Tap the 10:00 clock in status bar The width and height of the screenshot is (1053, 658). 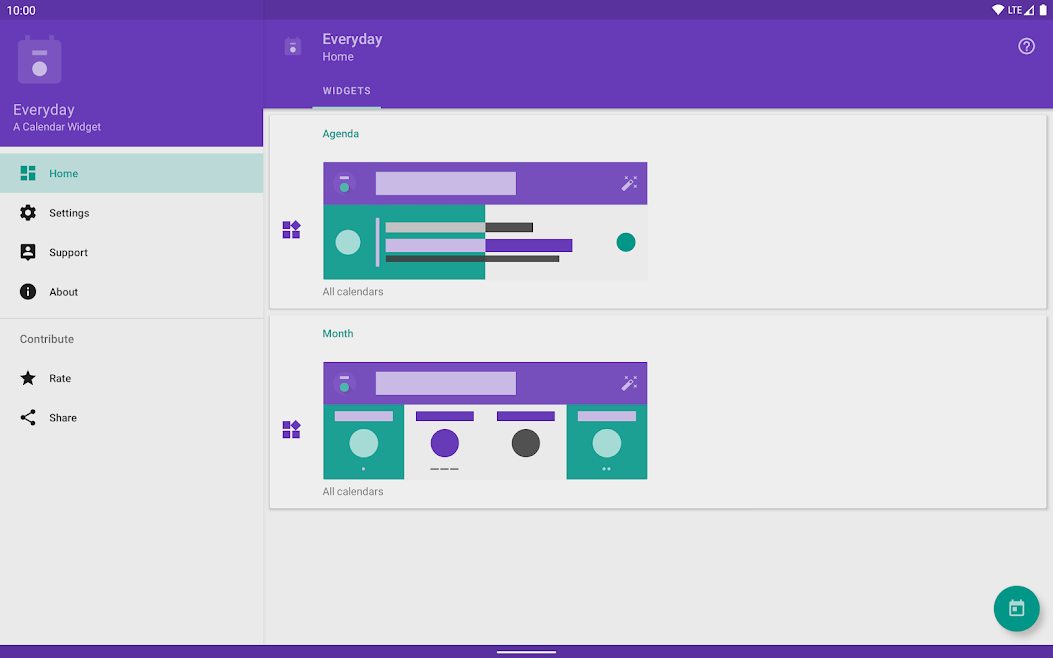click(21, 10)
